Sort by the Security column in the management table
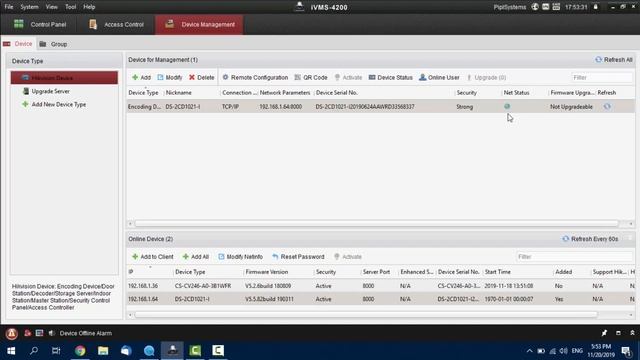This screenshot has width=640, height=360. pyautogui.click(x=467, y=93)
